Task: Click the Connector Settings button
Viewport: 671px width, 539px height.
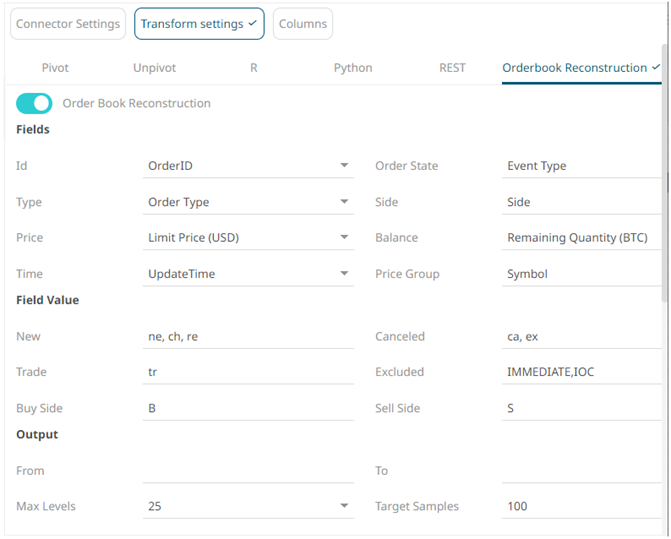Action: [x=68, y=24]
